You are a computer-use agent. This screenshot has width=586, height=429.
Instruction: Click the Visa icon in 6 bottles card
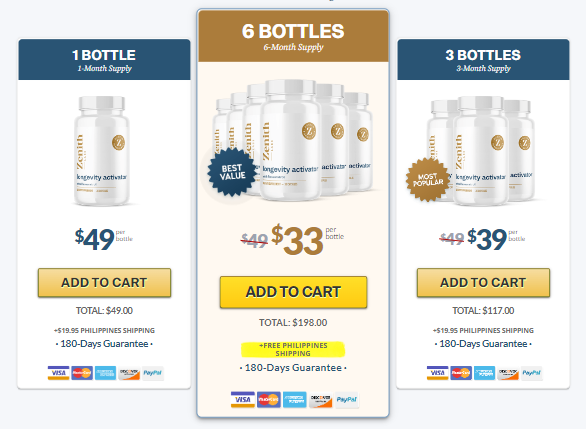click(x=243, y=400)
